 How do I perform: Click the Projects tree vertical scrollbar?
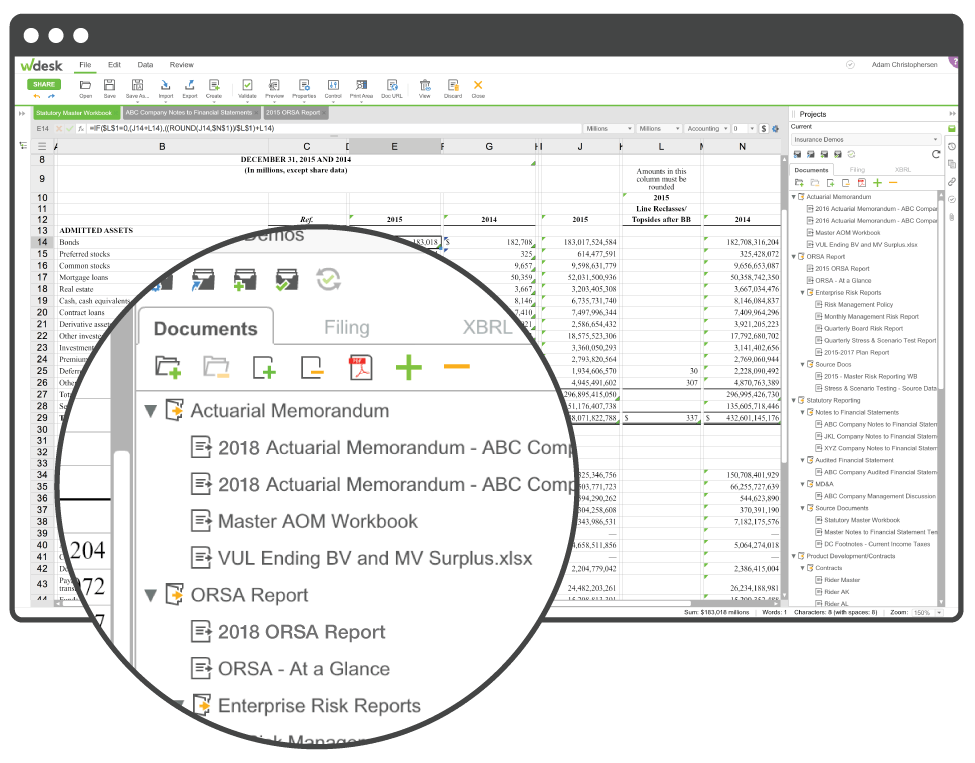coord(941,398)
